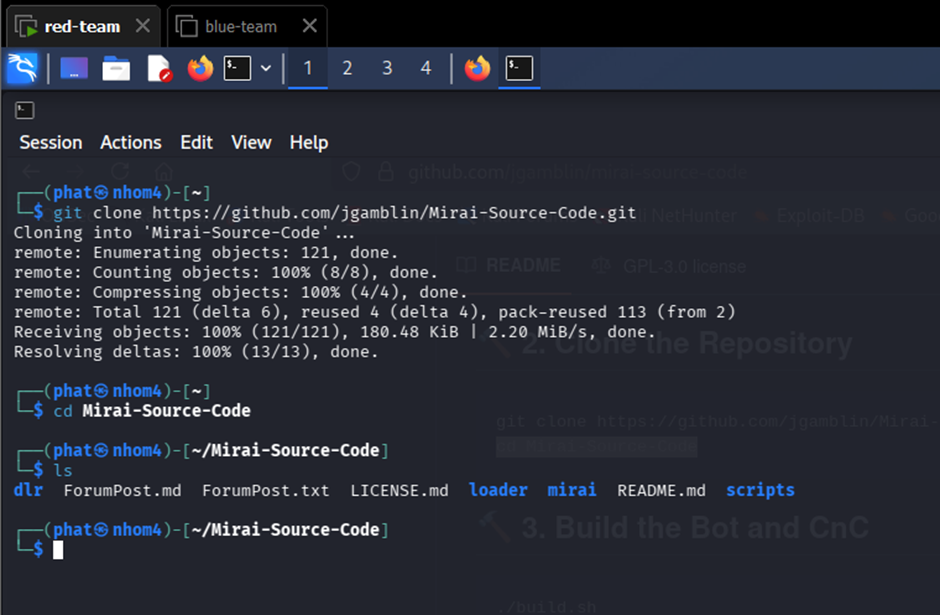Image resolution: width=940 pixels, height=615 pixels.
Task: Switch to workspace 4
Action: pos(426,68)
